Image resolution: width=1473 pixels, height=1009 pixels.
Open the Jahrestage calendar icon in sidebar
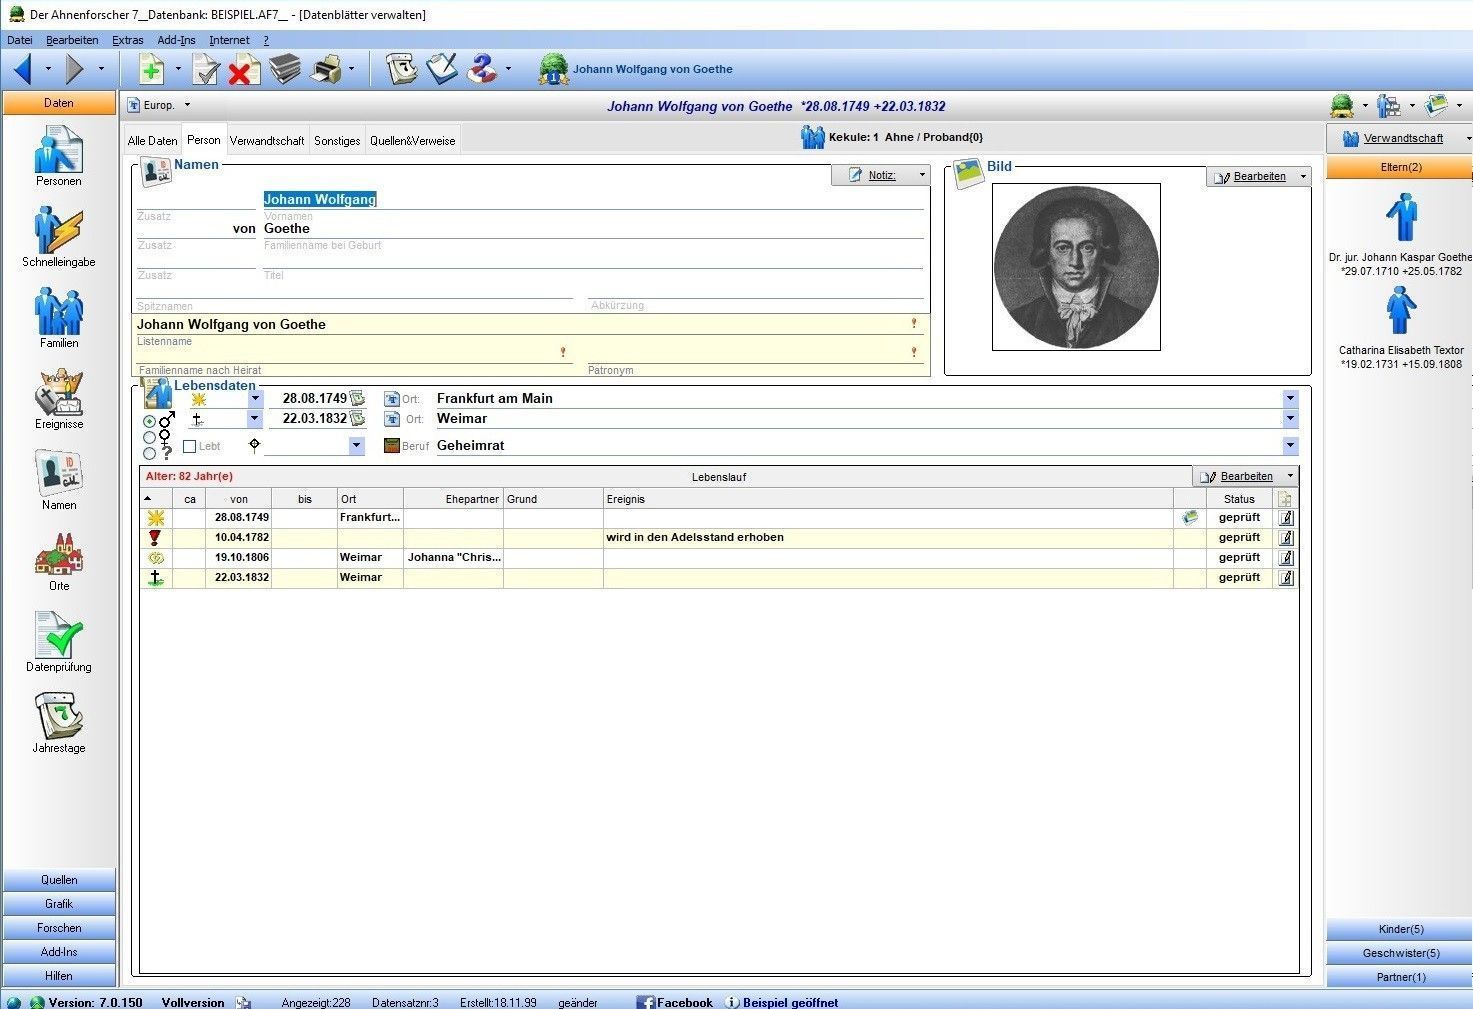pyautogui.click(x=58, y=720)
